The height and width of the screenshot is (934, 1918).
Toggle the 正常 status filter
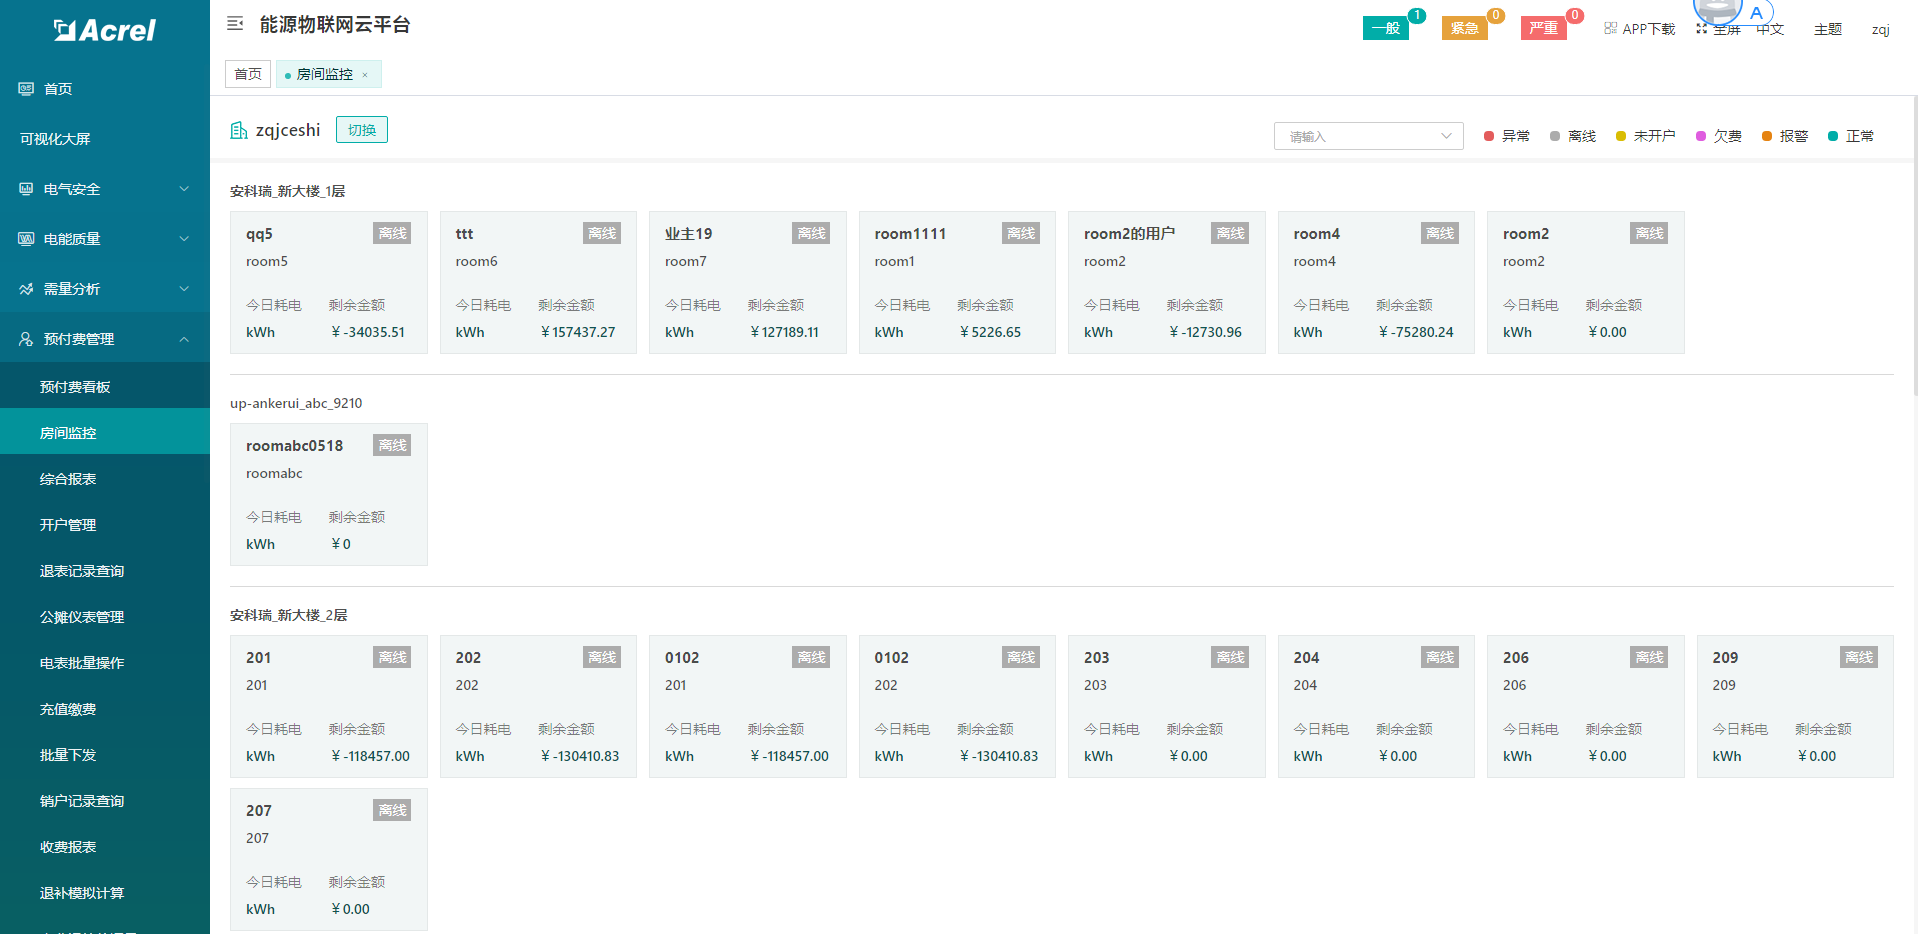(x=1851, y=136)
